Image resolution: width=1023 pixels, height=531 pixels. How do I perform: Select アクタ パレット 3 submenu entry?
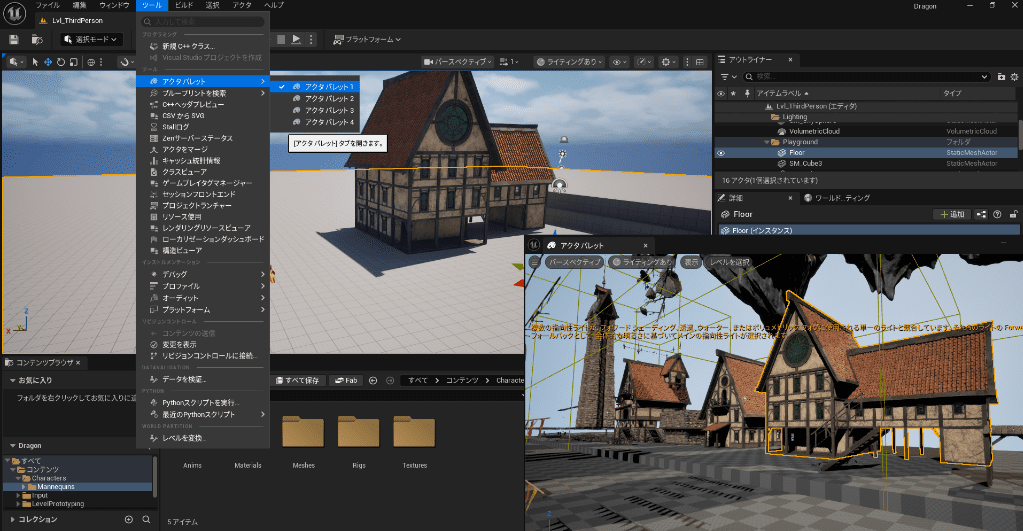click(315, 110)
